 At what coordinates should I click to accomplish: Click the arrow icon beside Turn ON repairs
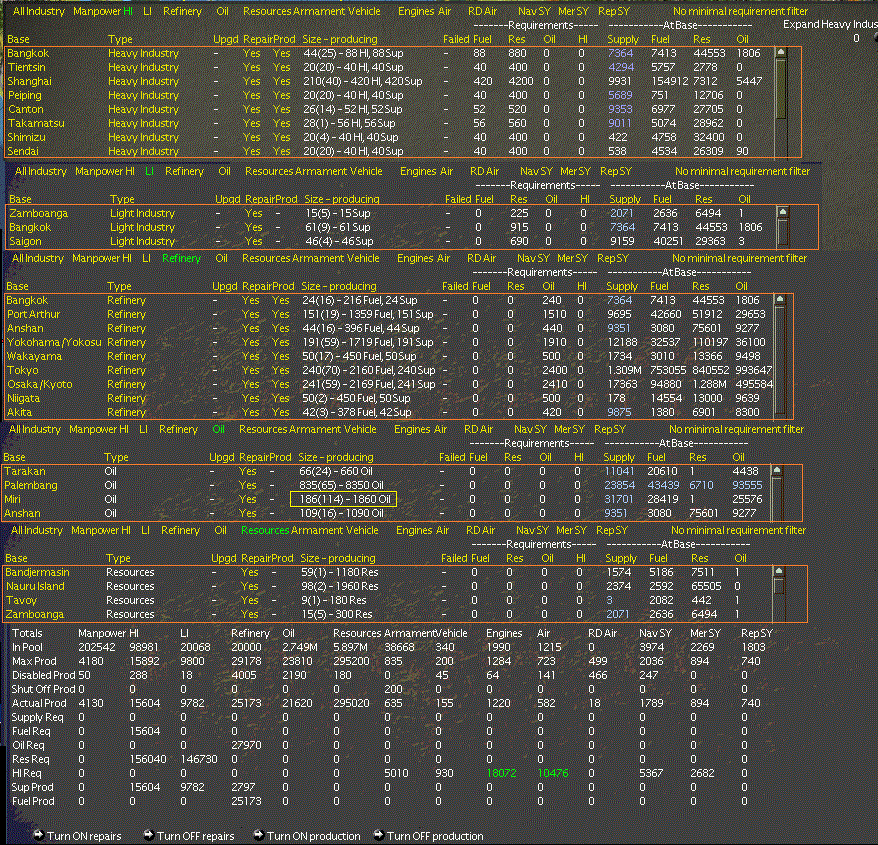(x=39, y=835)
